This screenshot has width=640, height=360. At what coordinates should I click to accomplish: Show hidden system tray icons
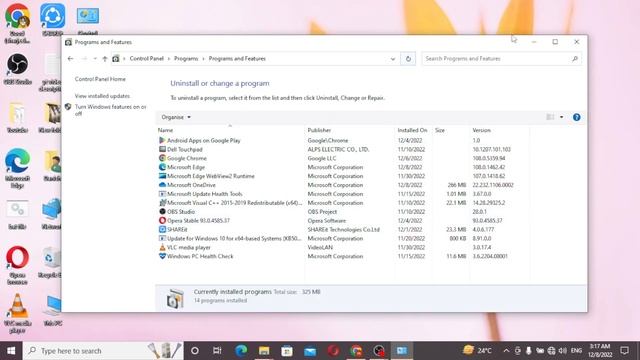point(506,351)
